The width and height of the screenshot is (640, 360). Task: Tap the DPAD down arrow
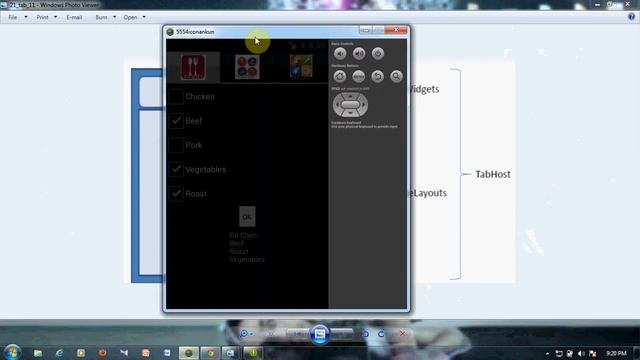(x=350, y=113)
